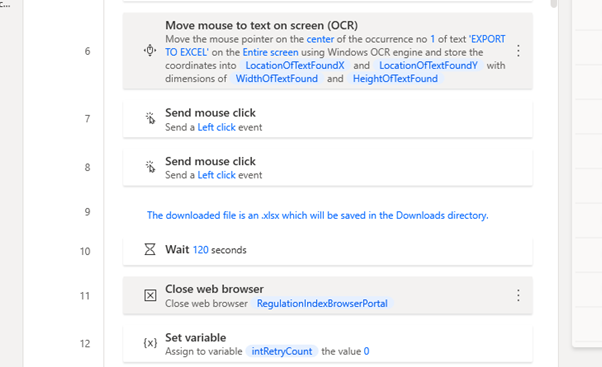Click the 'Entire screen' parameter link

pos(270,52)
